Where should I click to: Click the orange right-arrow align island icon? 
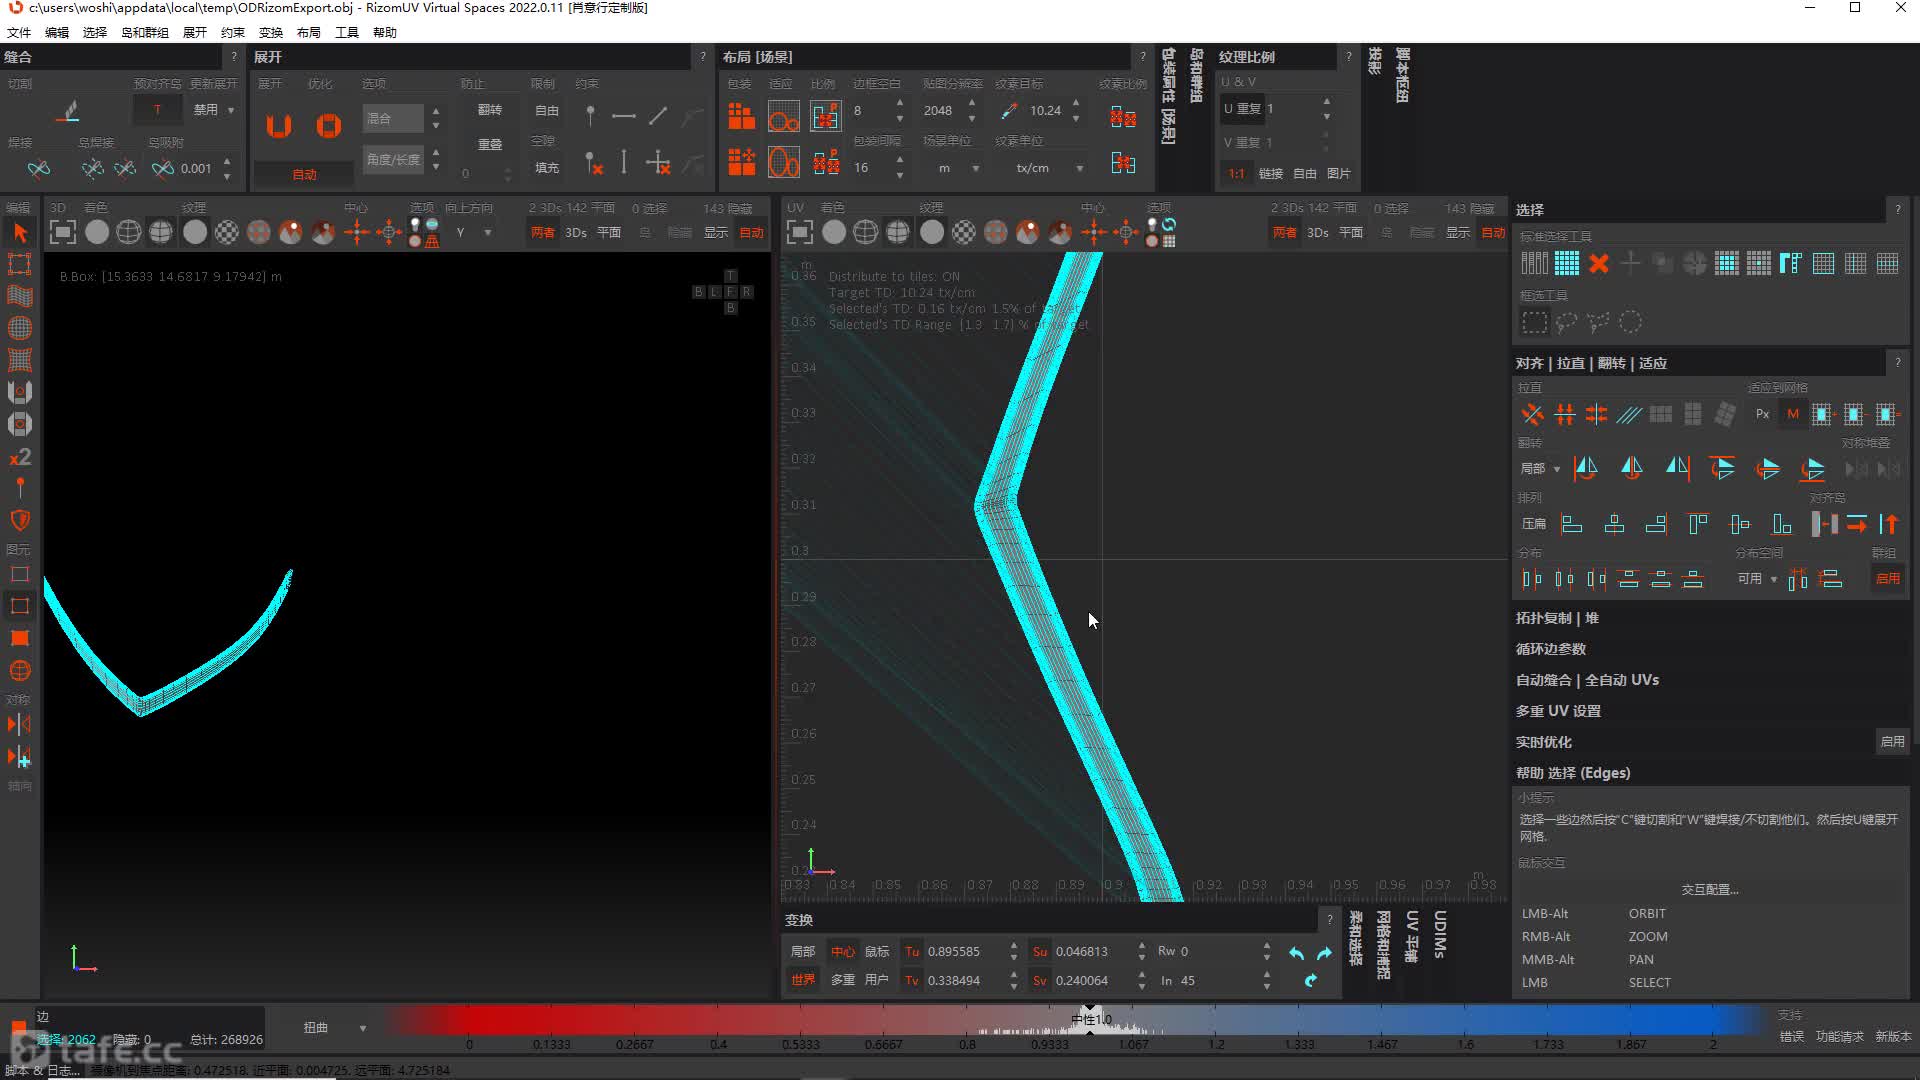[1857, 524]
